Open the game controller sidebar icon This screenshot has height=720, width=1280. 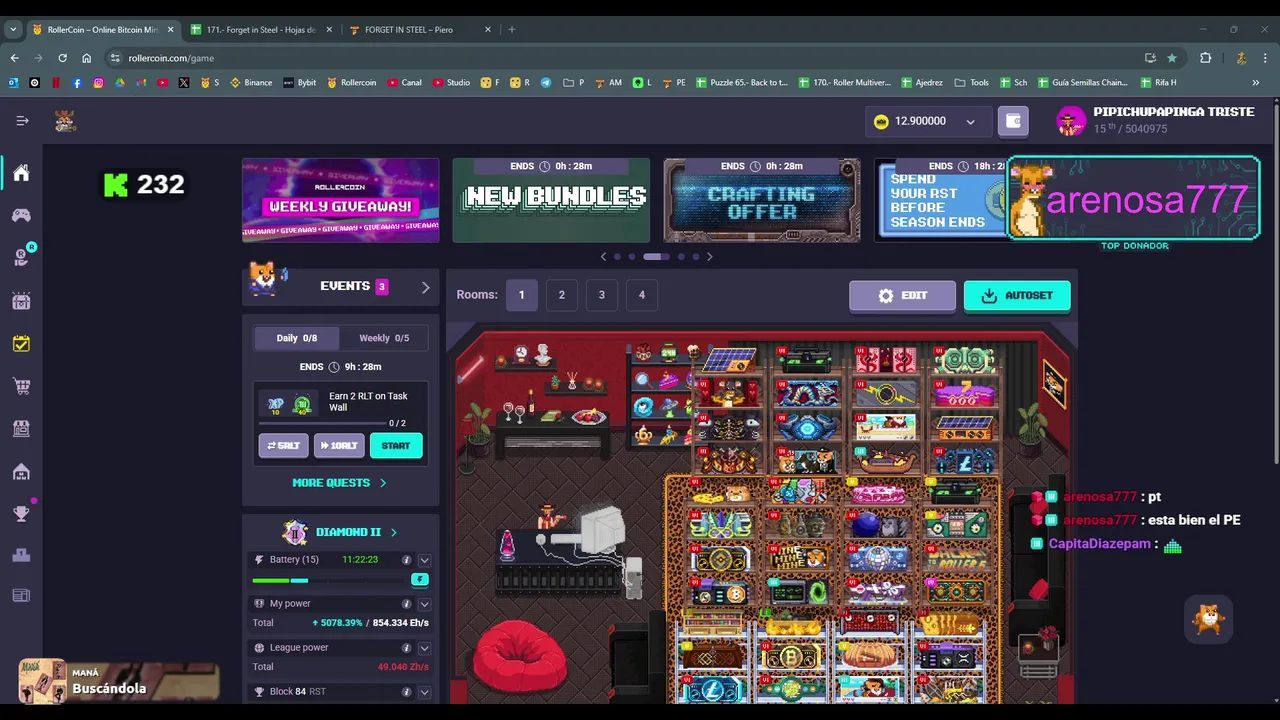tap(21, 215)
